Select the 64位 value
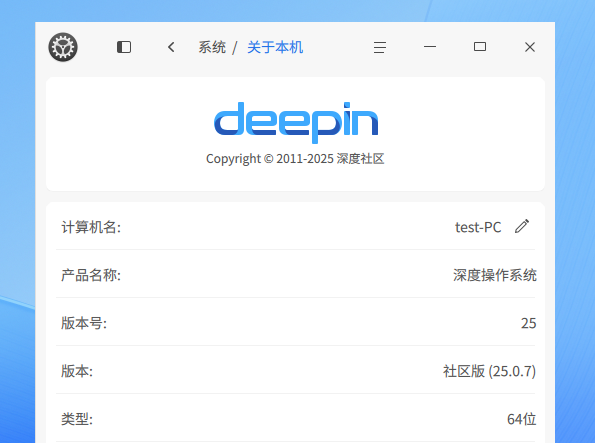The width and height of the screenshot is (595, 443). point(522,419)
